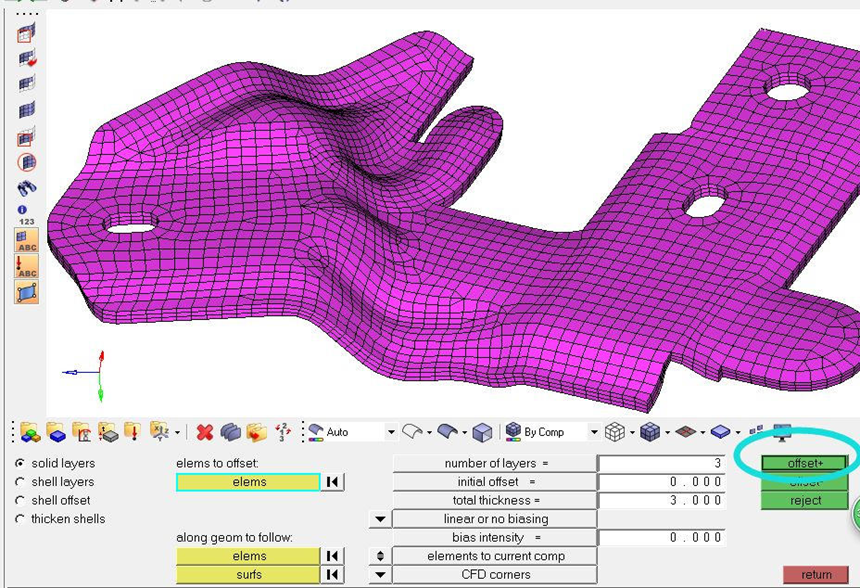Open the Renumber icon with 1-2-3 digits

(x=282, y=432)
